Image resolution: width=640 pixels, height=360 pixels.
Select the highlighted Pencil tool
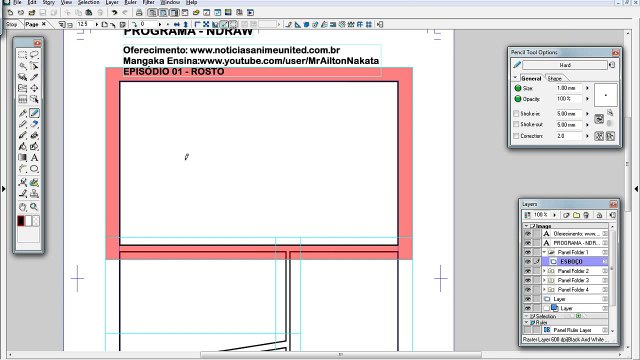coord(34,113)
